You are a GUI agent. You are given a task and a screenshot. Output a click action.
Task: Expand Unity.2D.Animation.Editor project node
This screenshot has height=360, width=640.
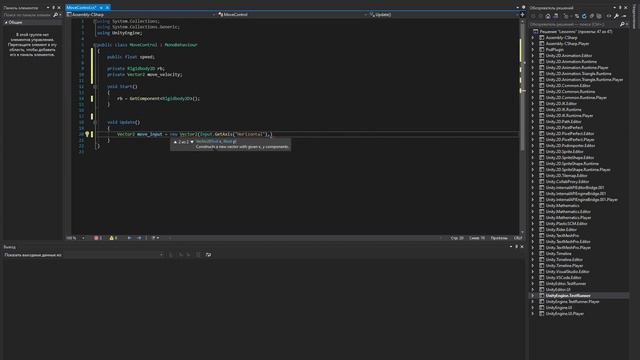(533, 56)
